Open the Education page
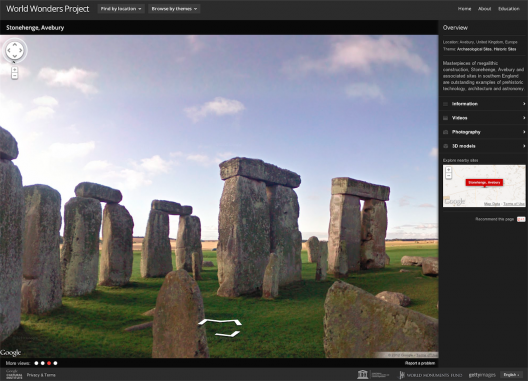The width and height of the screenshot is (528, 381). (509, 9)
